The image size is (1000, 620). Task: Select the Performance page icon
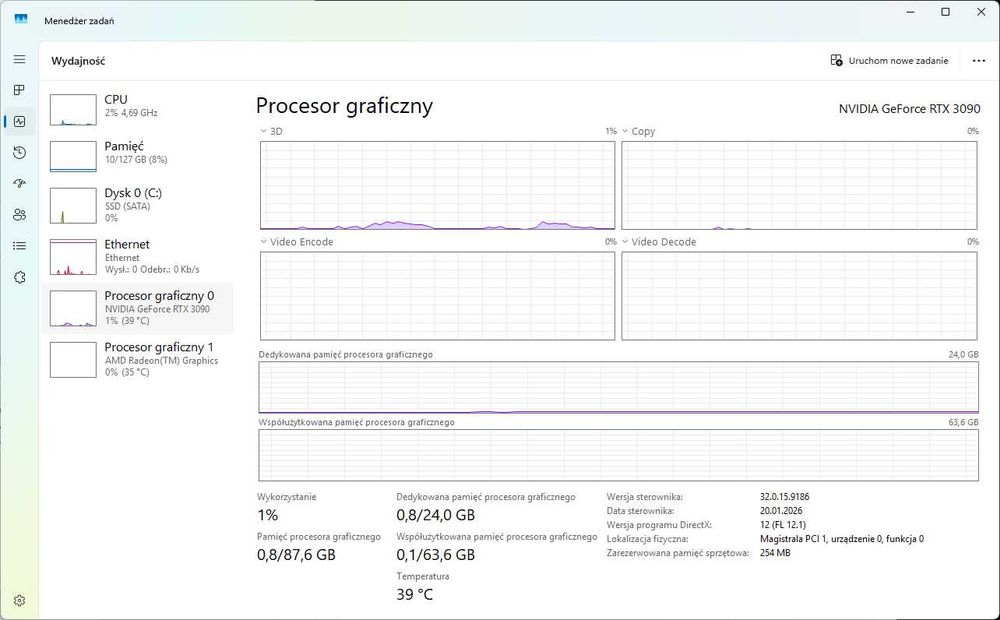click(20, 121)
